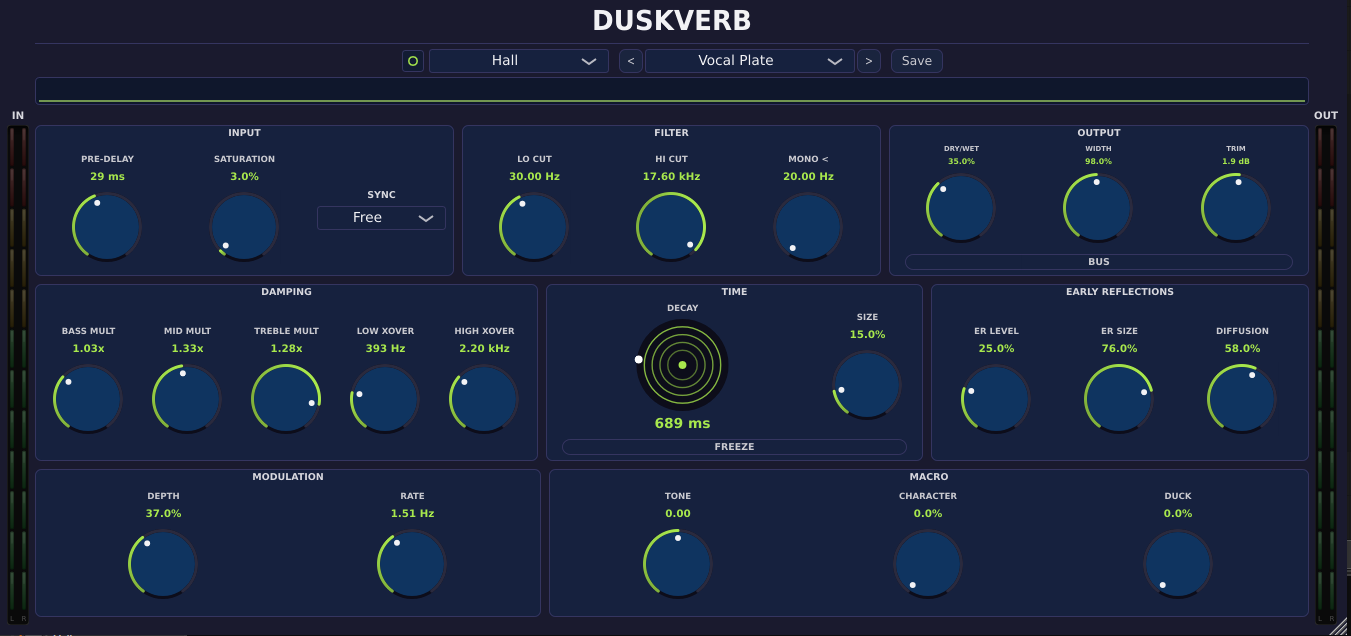1351x636 pixels.
Task: Click the Duck macro knob
Action: (x=1178, y=564)
